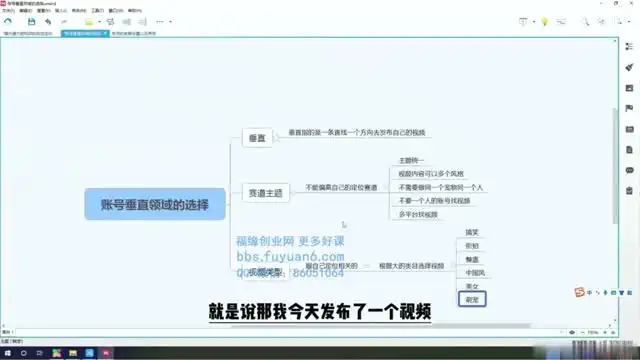Image resolution: width=640 pixels, height=360 pixels.
Task: Select the 垂直 topic node
Action: tap(257, 138)
